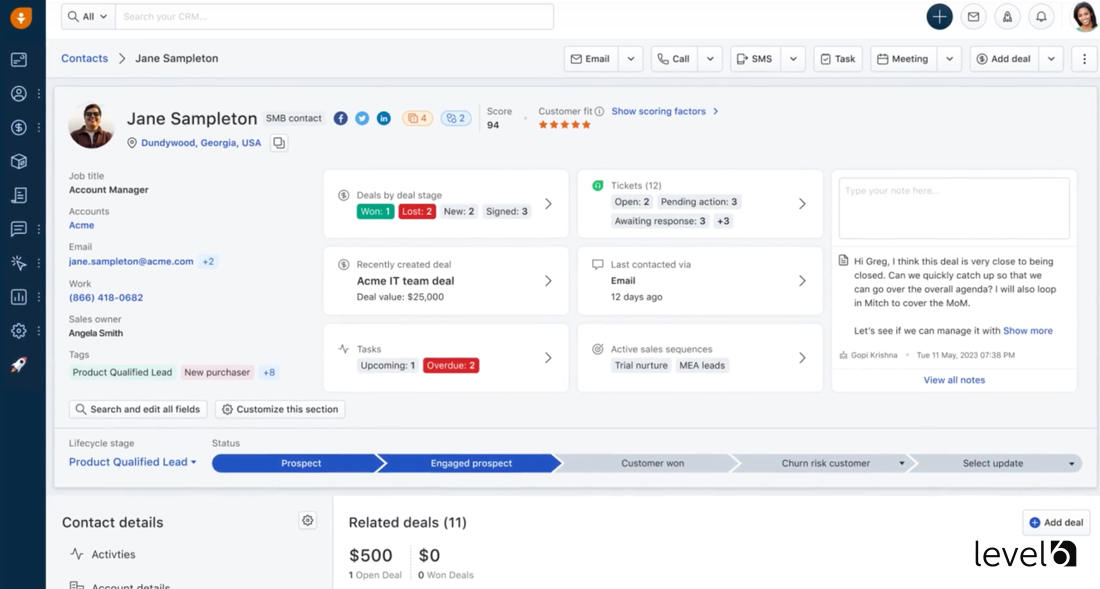This screenshot has width=1100, height=589.
Task: Select the Deals icon in the sidebar
Action: [x=21, y=128]
